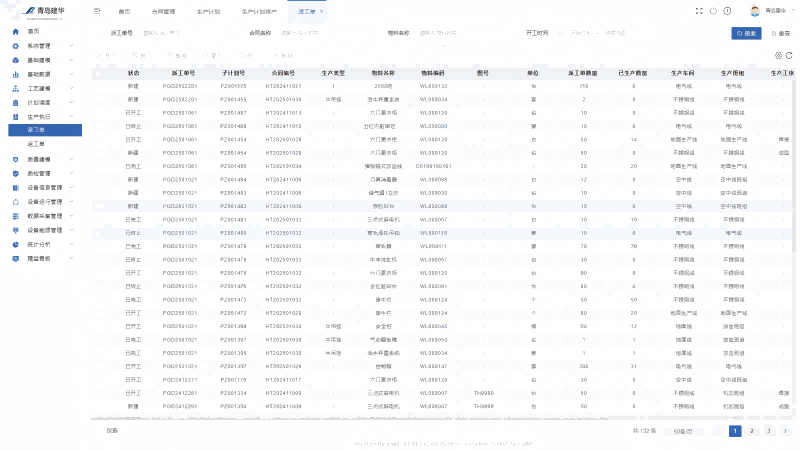Click the table refresh icon
This screenshot has height=450, width=800.
click(x=789, y=55)
